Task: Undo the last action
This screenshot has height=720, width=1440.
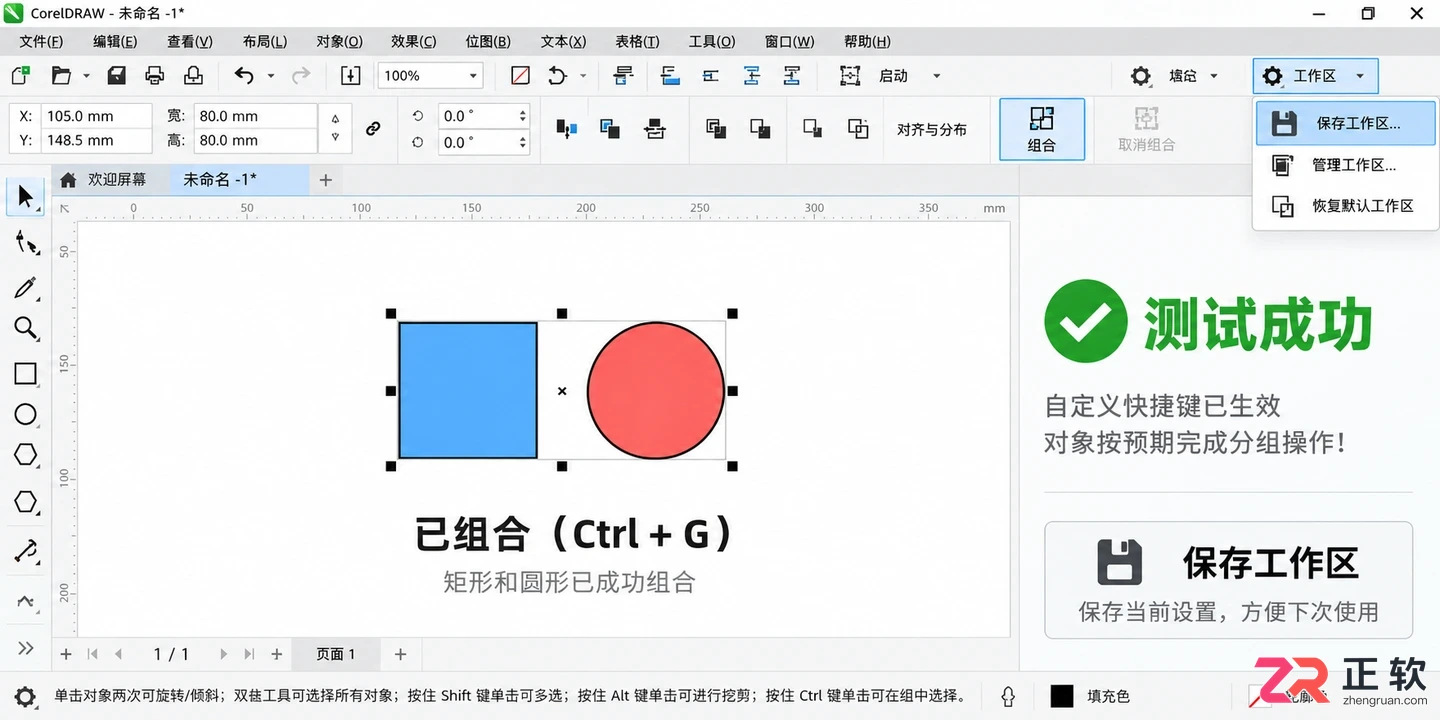Action: (244, 76)
